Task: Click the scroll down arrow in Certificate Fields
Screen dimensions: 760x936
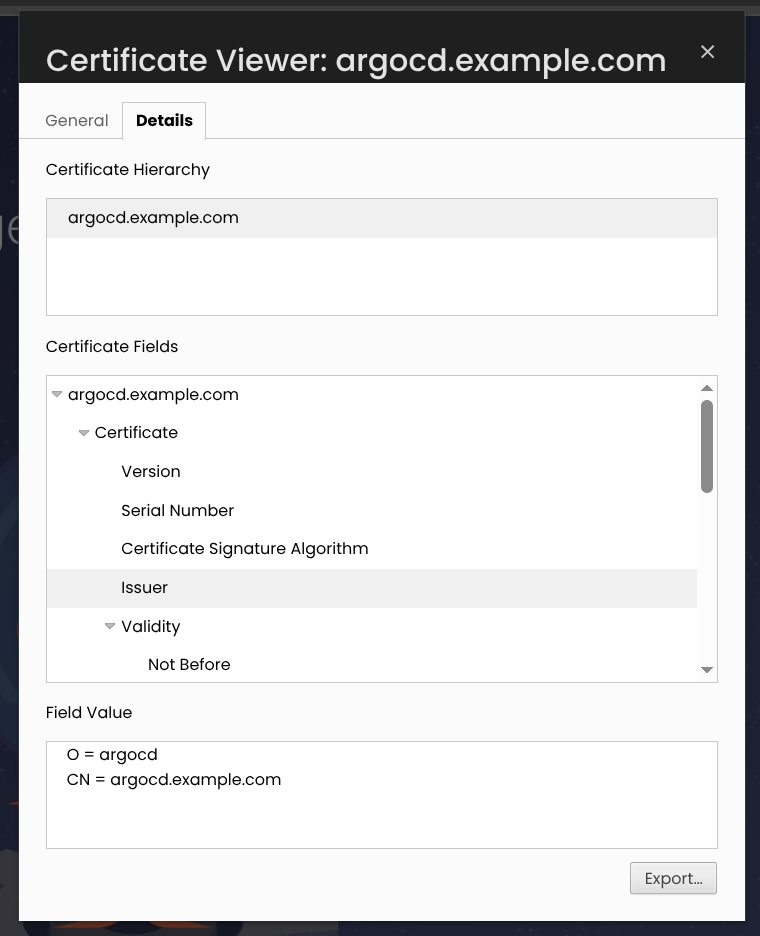Action: [707, 670]
